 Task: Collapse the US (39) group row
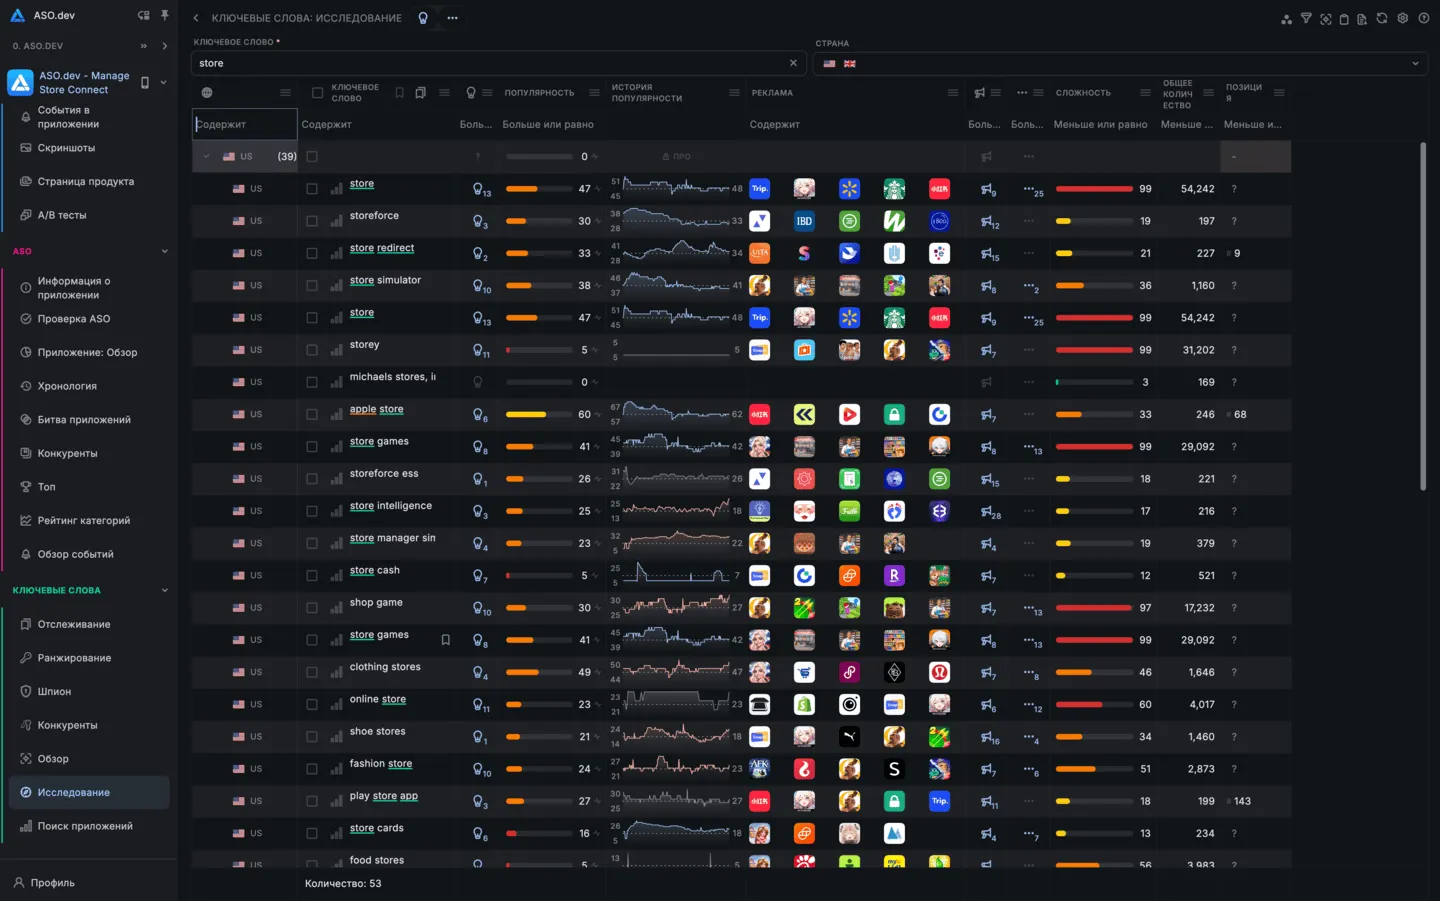(x=206, y=157)
